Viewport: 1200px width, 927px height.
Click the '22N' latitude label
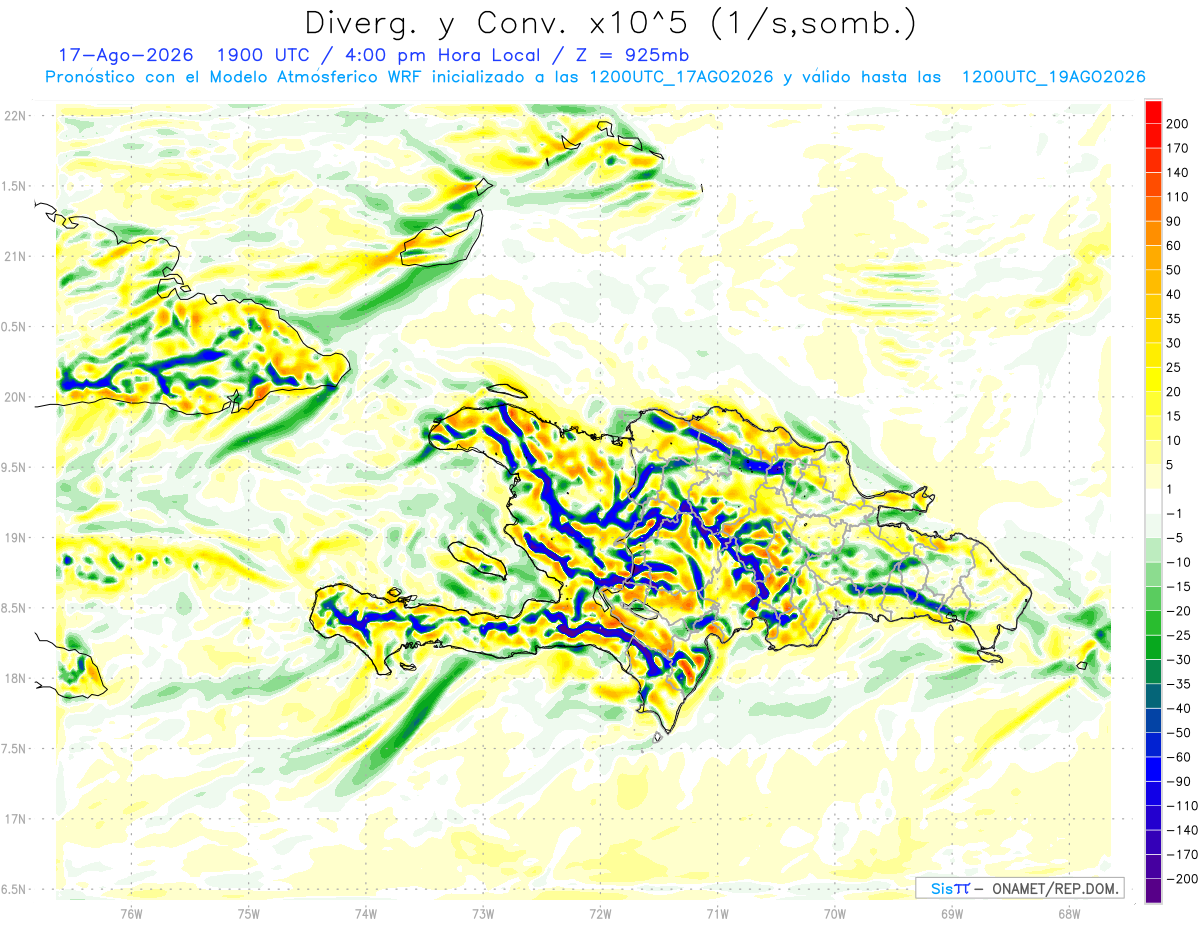[x=14, y=115]
